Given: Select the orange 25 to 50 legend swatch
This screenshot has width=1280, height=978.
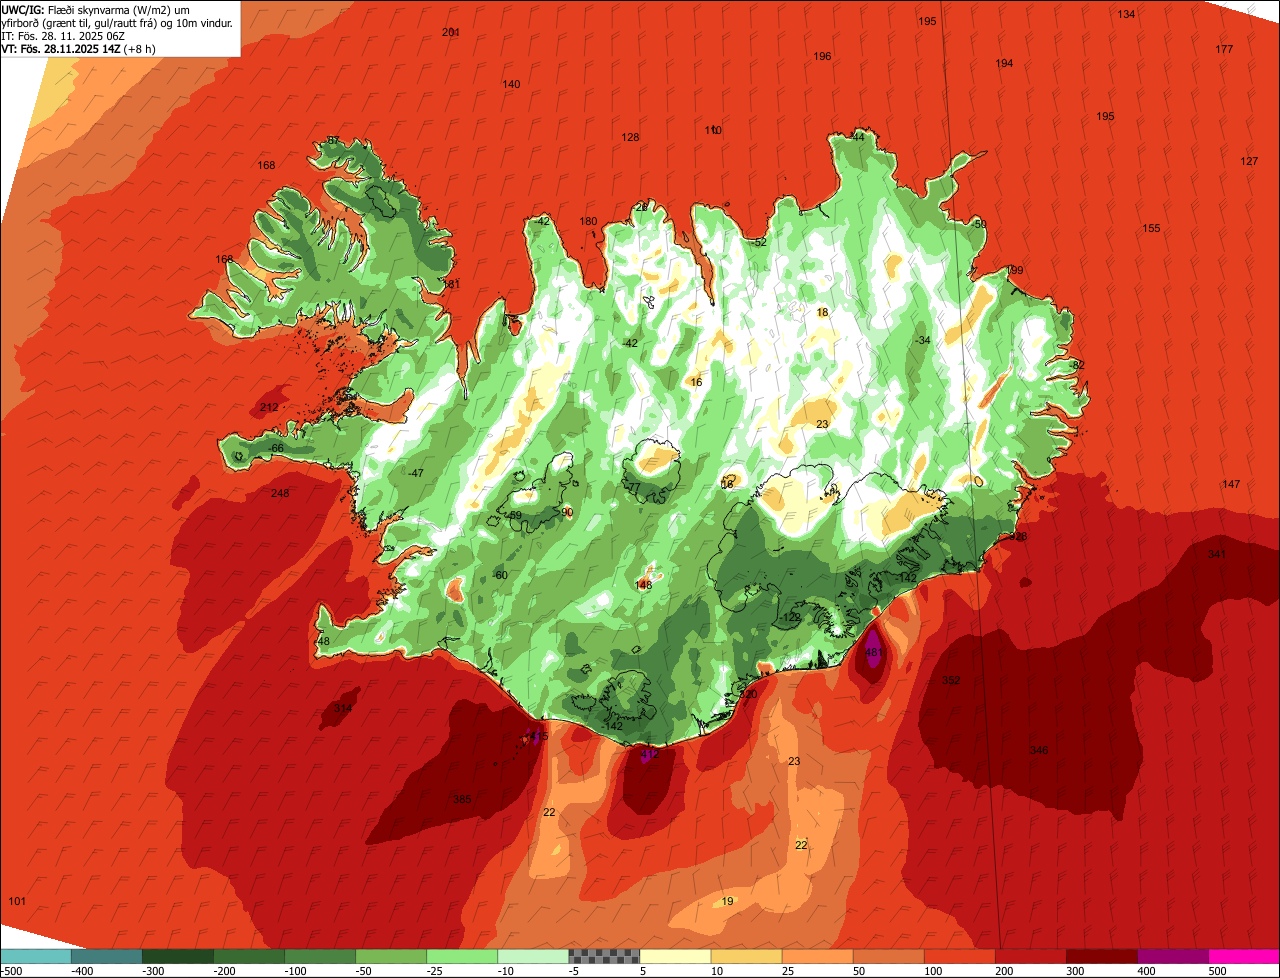Looking at the screenshot, I should click(817, 956).
